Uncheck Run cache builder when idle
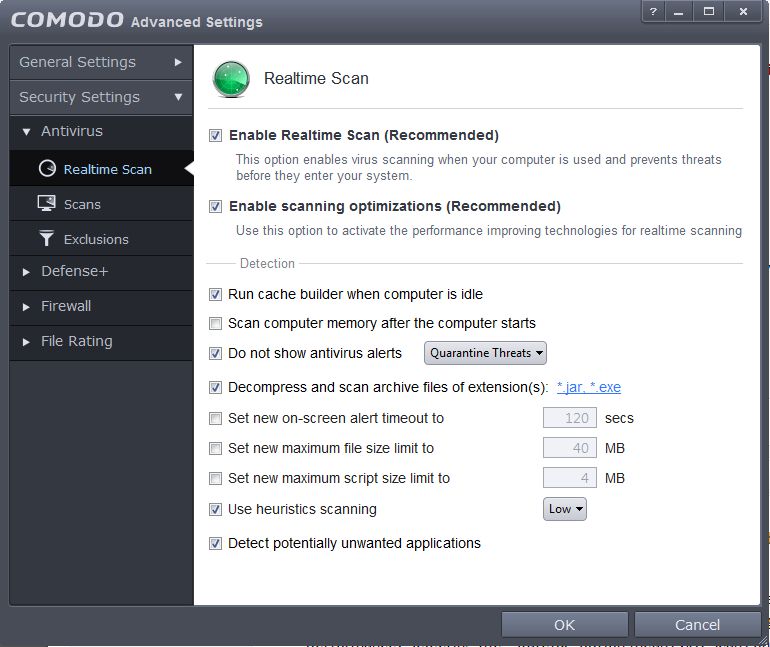This screenshot has width=770, height=647. pyautogui.click(x=215, y=294)
